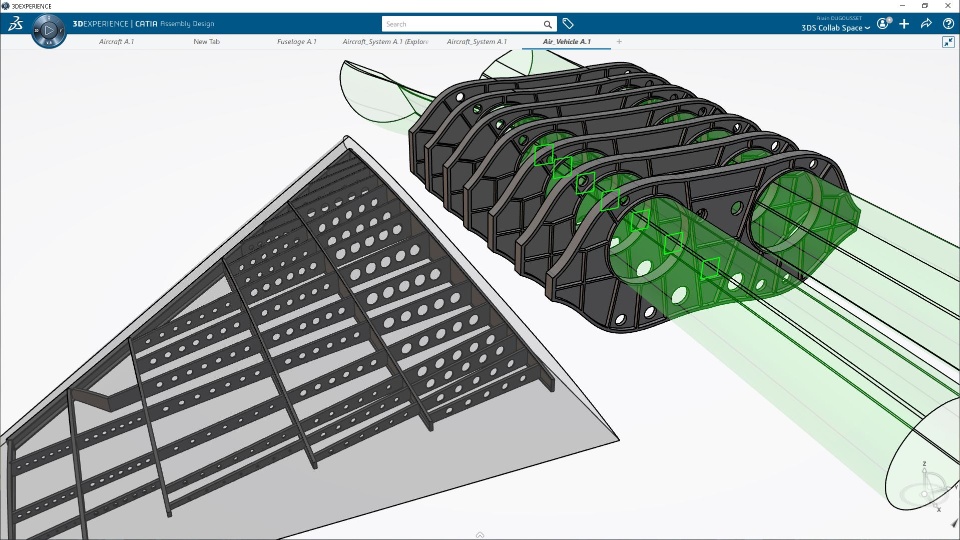Click the search magnifier icon
Viewport: 960px width, 540px height.
[x=547, y=24]
